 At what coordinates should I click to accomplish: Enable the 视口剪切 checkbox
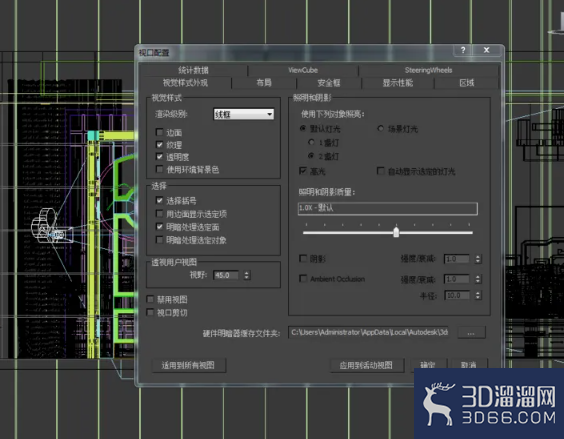[x=150, y=312]
